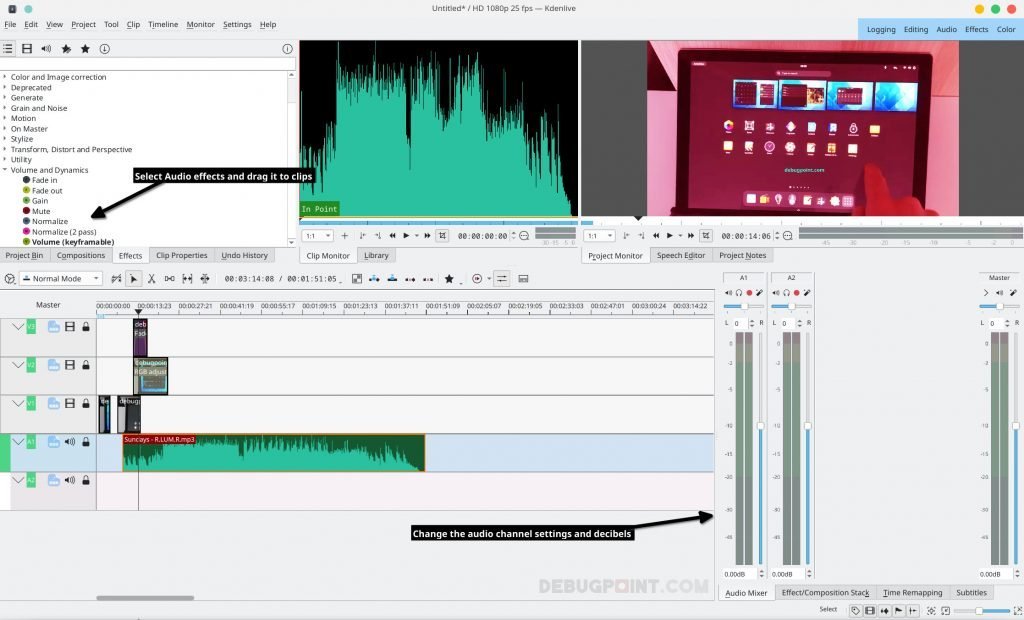
Task: Collapse track V3 chevron
Action: (18, 327)
